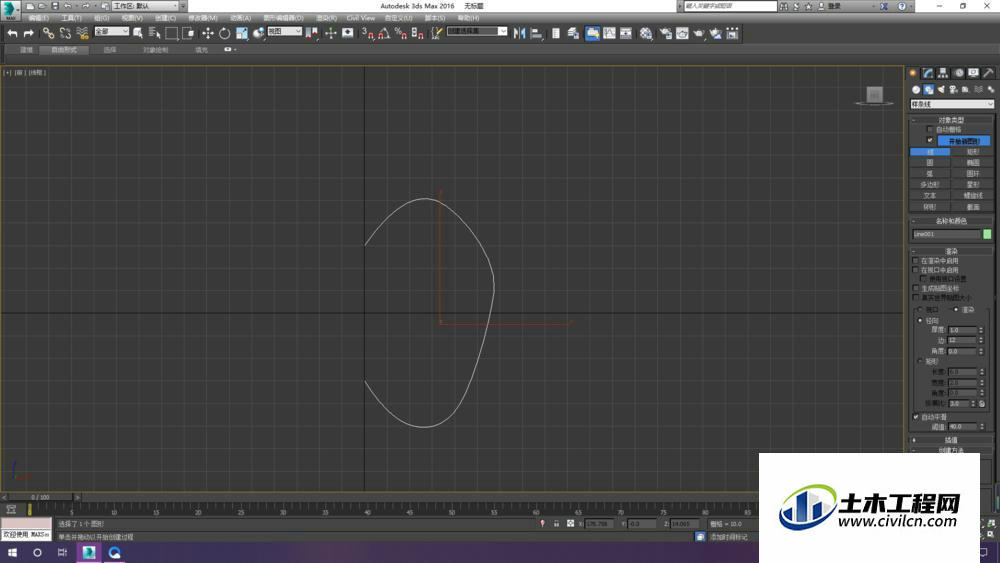
Task: Uncheck the Start New Shape checkbox
Action: pyautogui.click(x=930, y=140)
